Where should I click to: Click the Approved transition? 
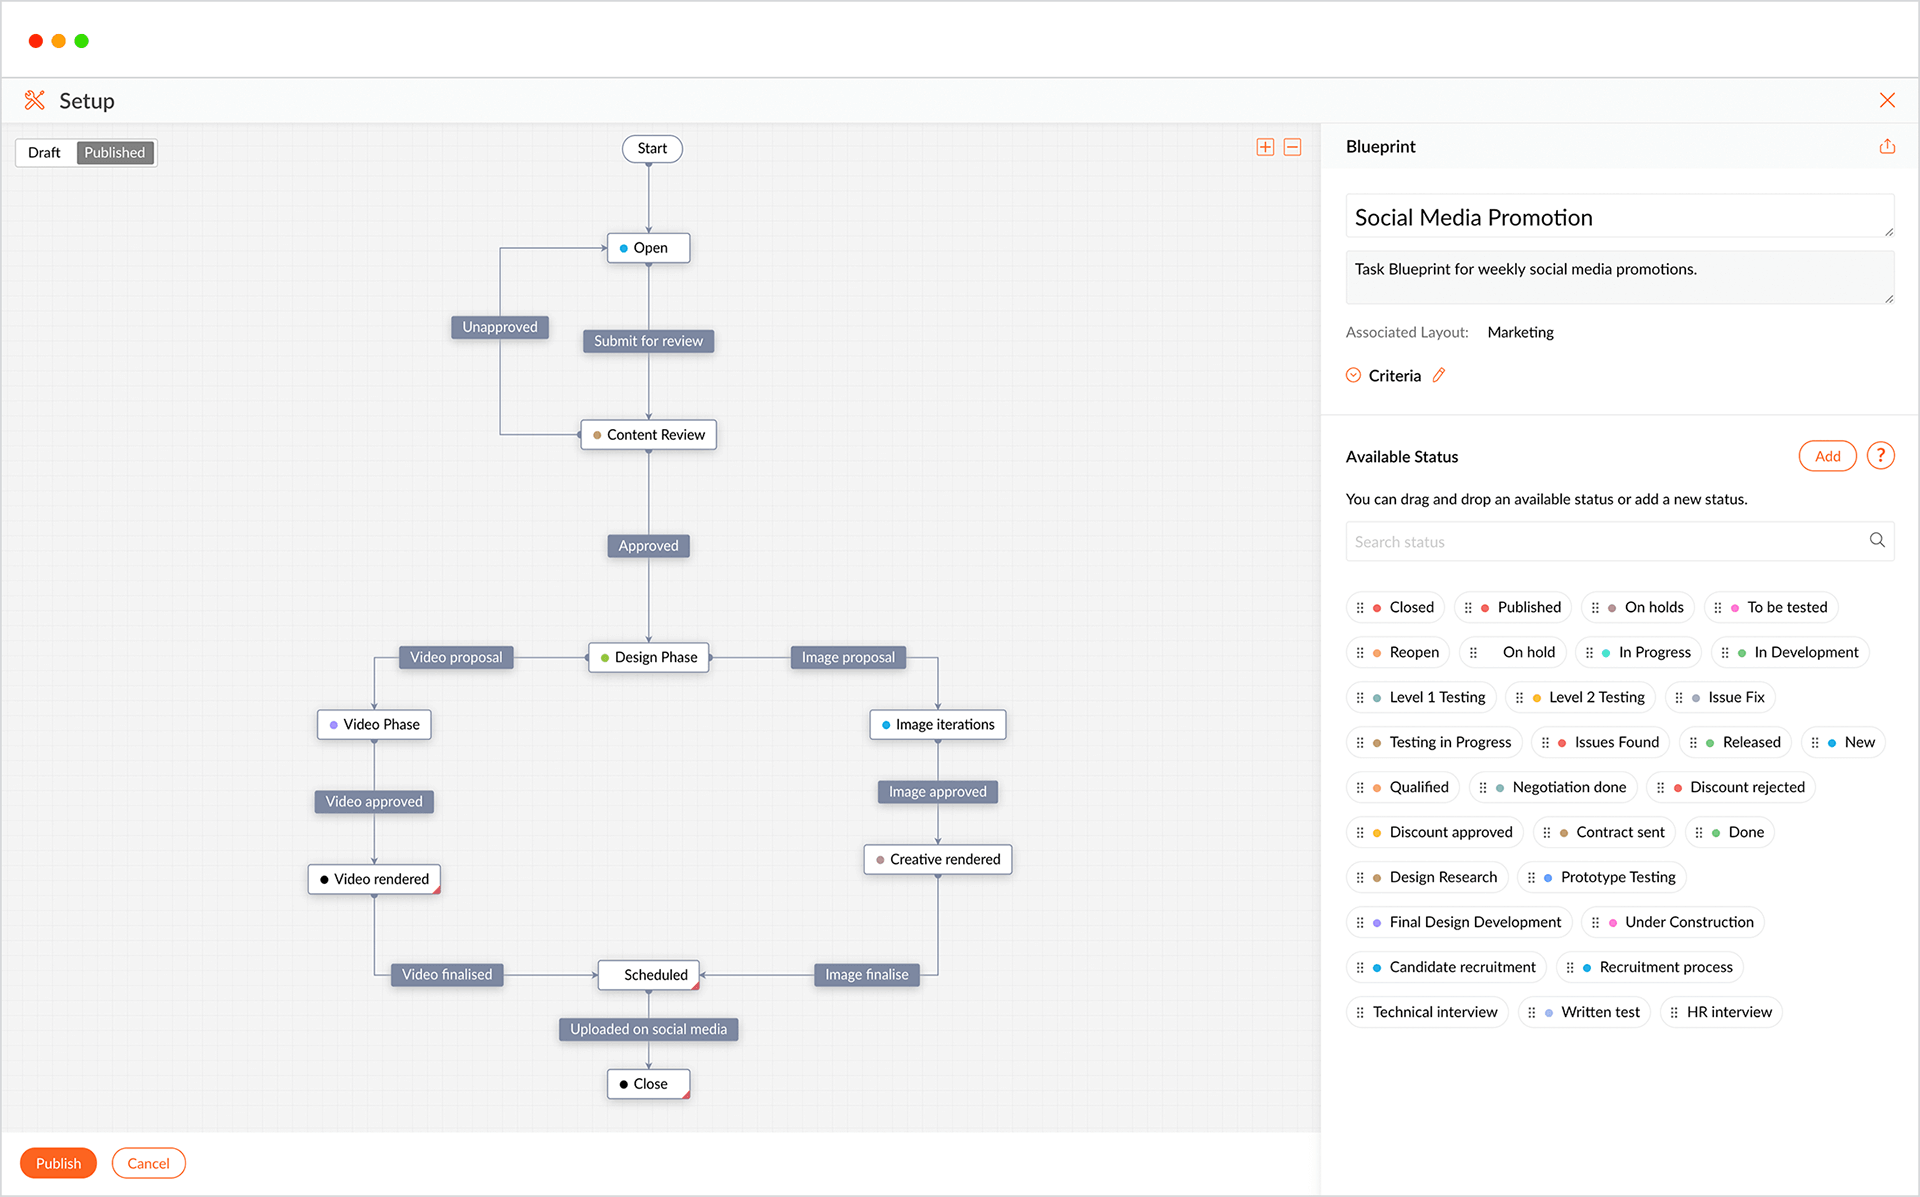point(648,546)
